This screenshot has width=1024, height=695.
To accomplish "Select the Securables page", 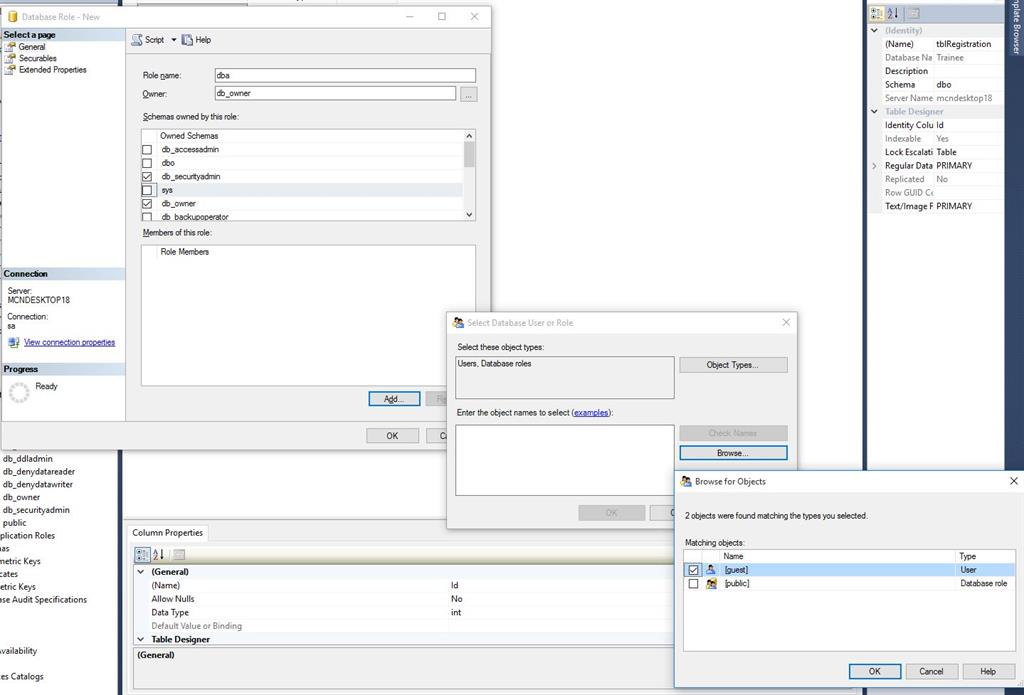I will point(37,58).
